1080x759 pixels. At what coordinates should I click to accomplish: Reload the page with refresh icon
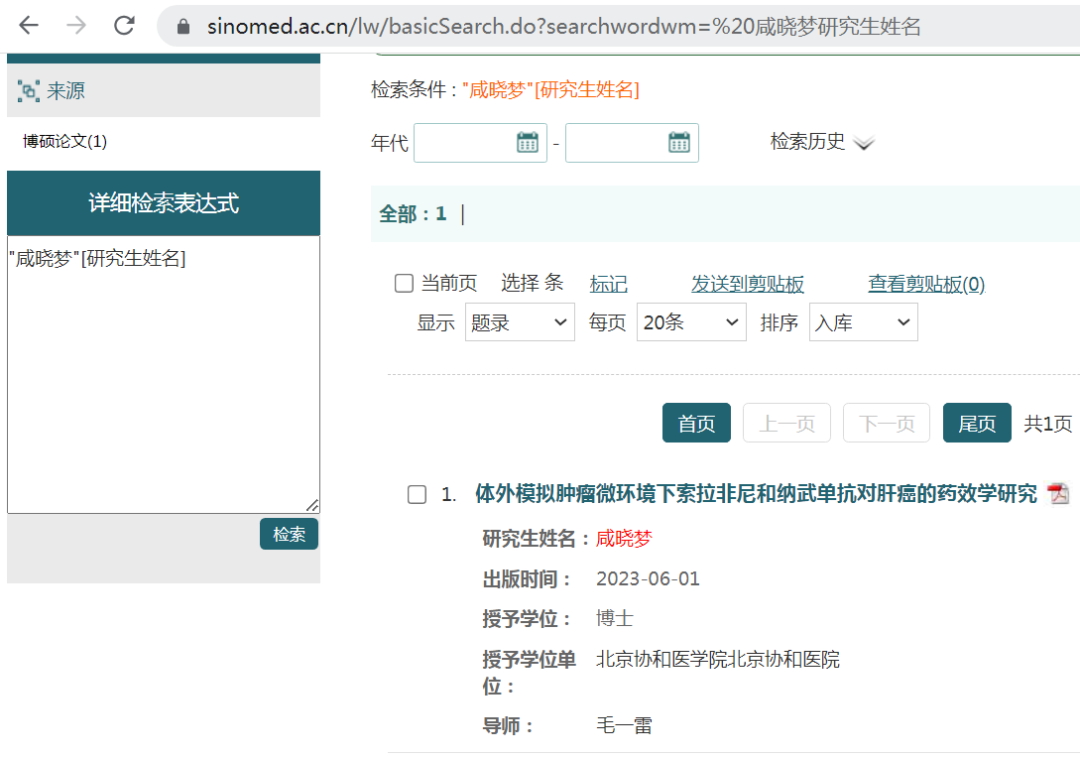124,26
